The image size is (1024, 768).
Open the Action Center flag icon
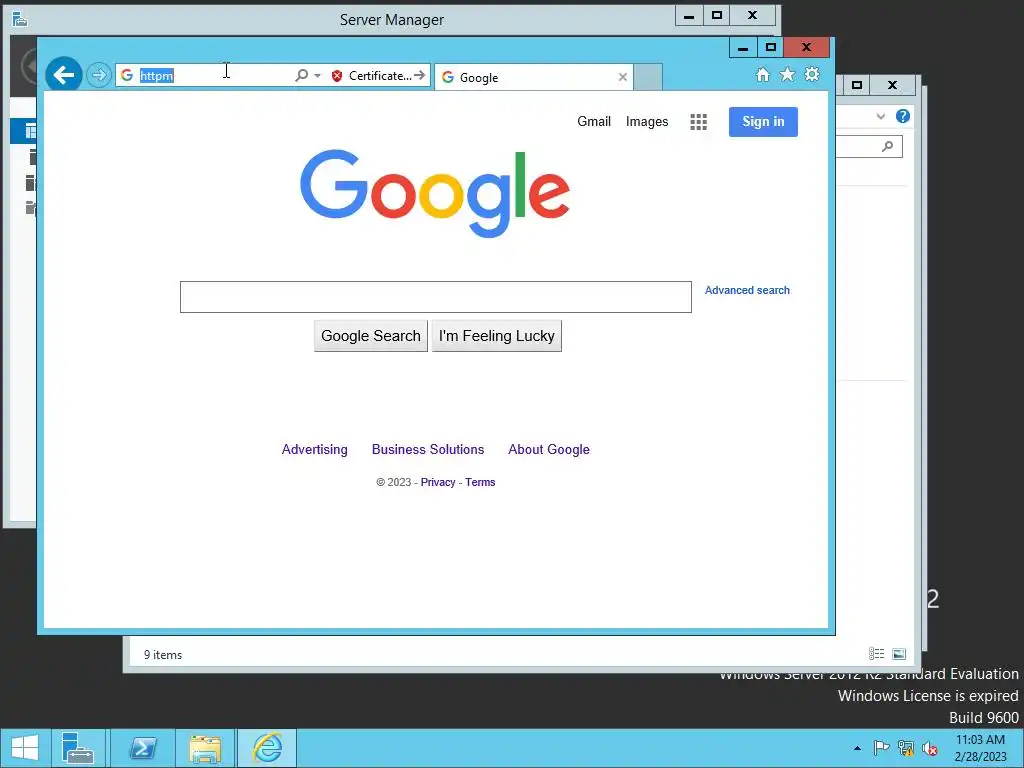(881, 748)
